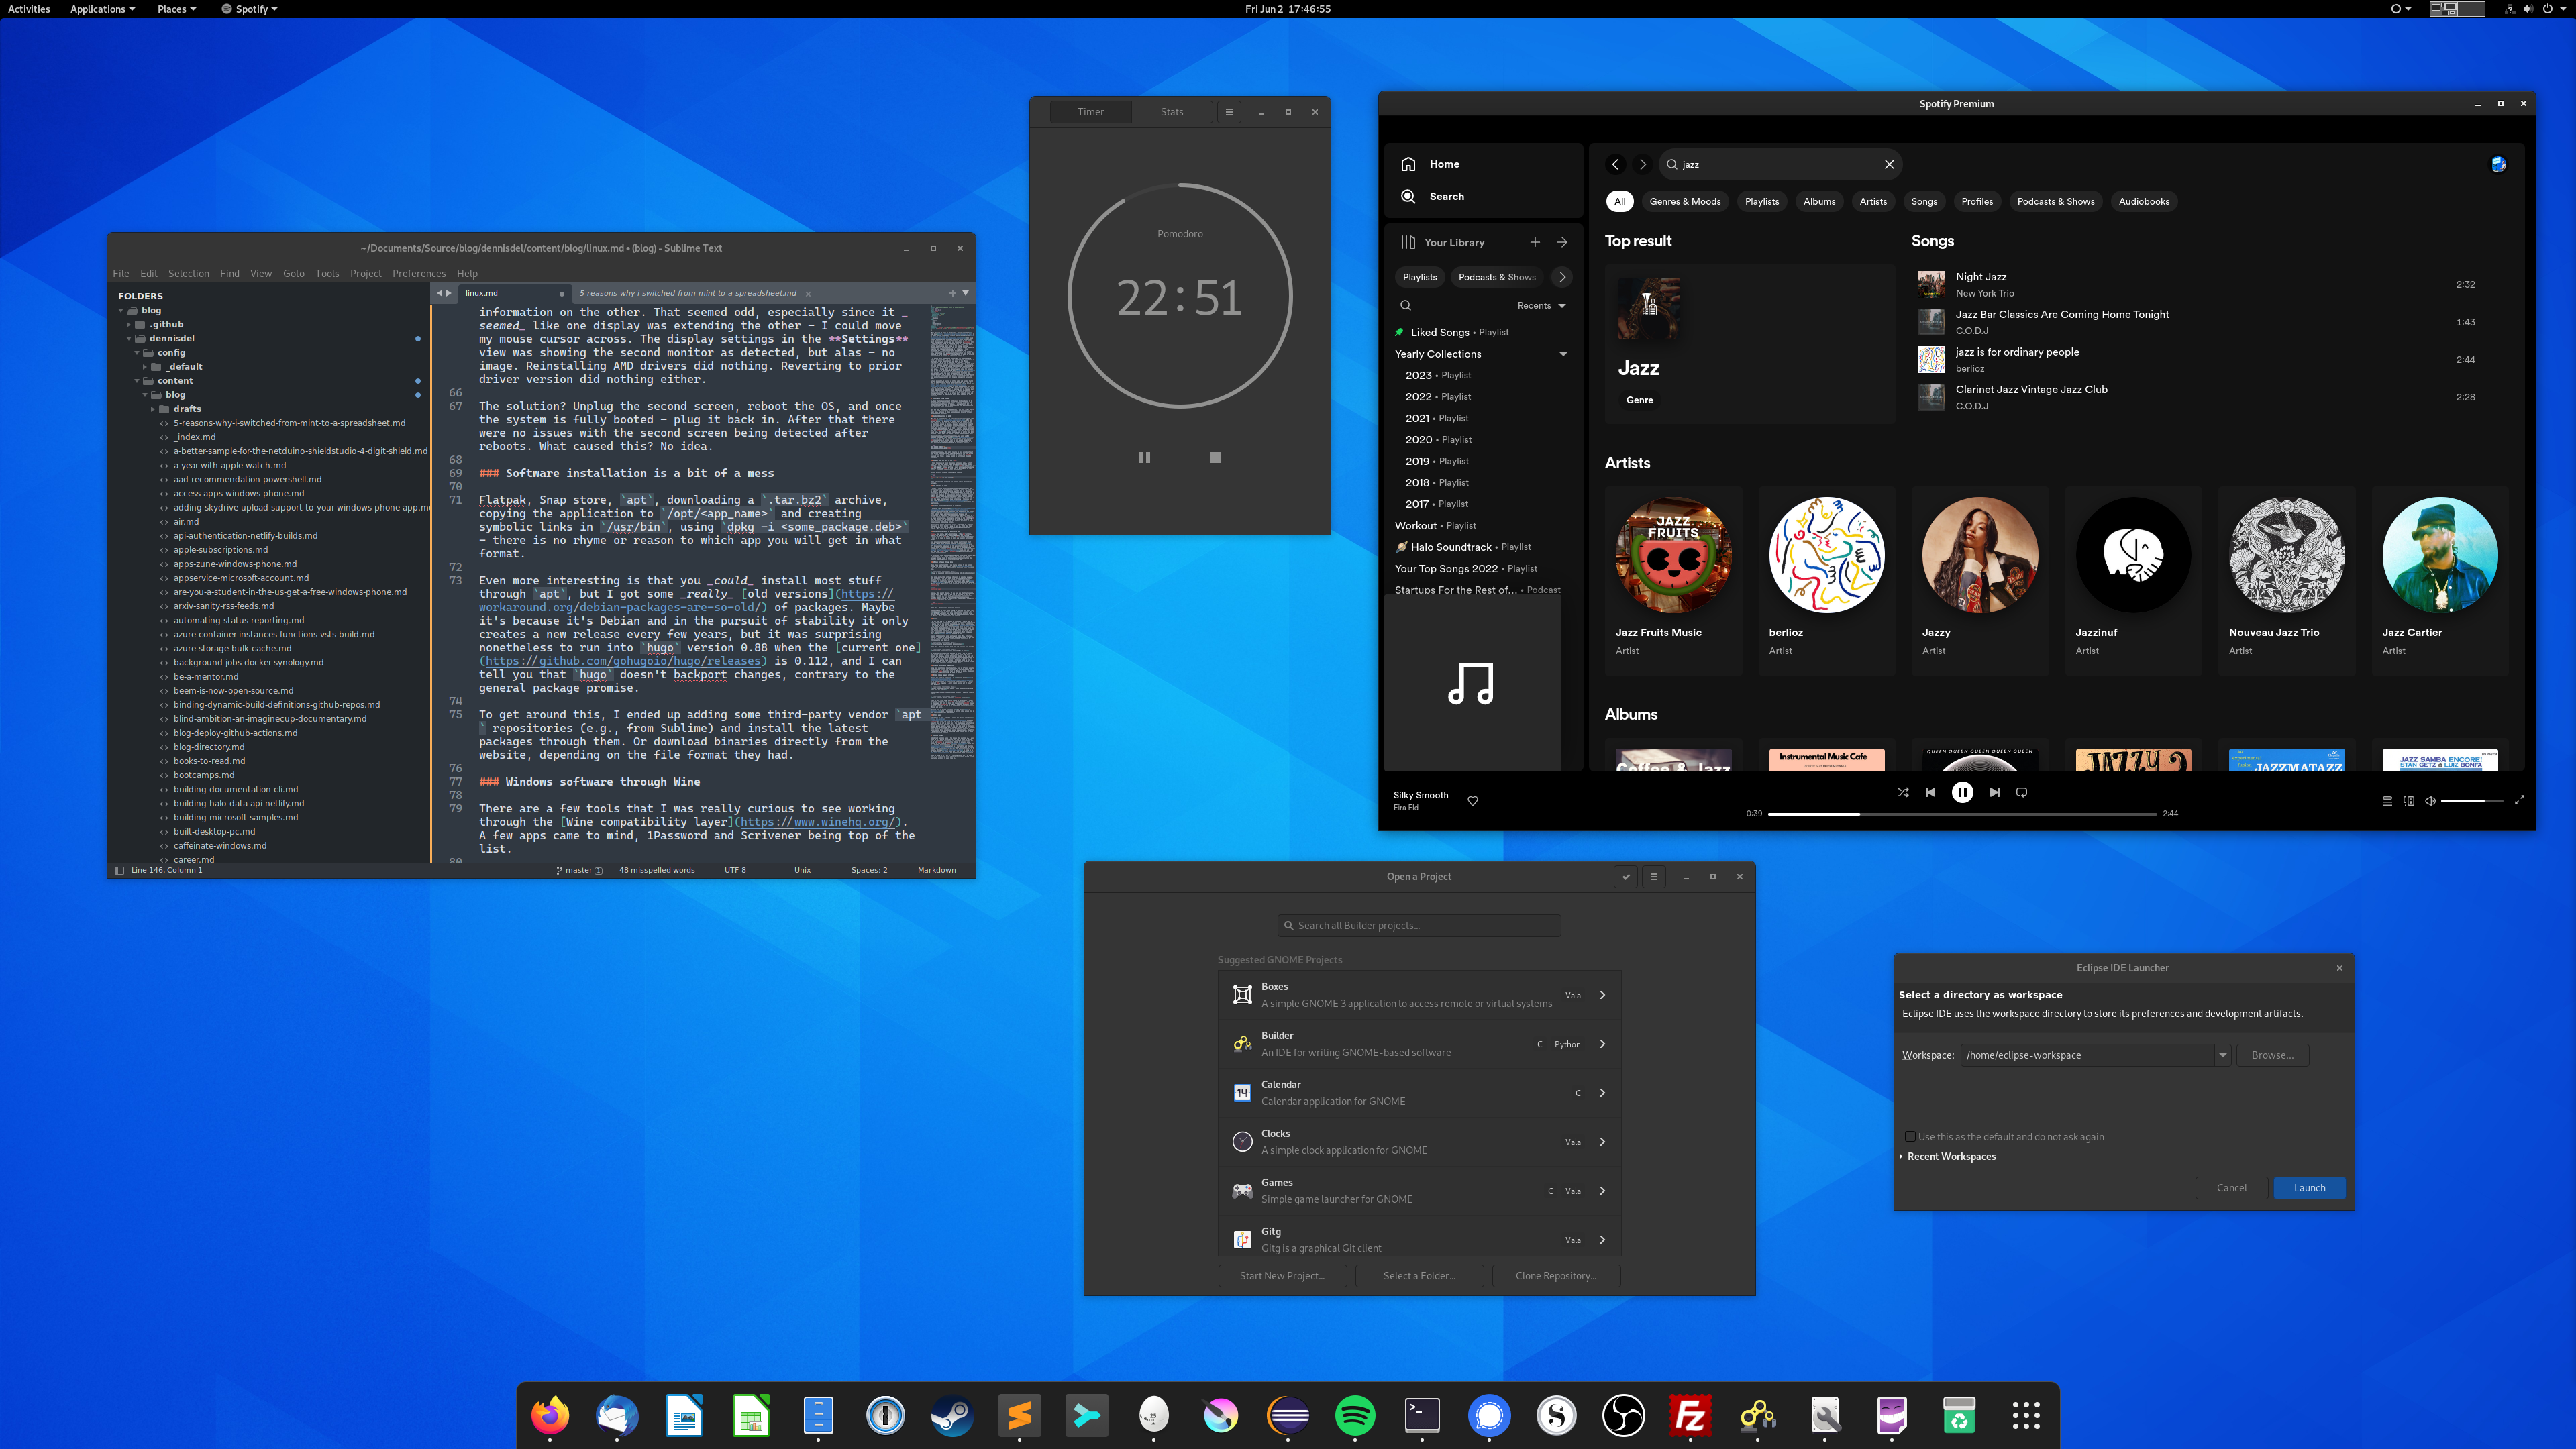Adjust the Spotify volume slider
The width and height of the screenshot is (2576, 1449).
[2473, 801]
